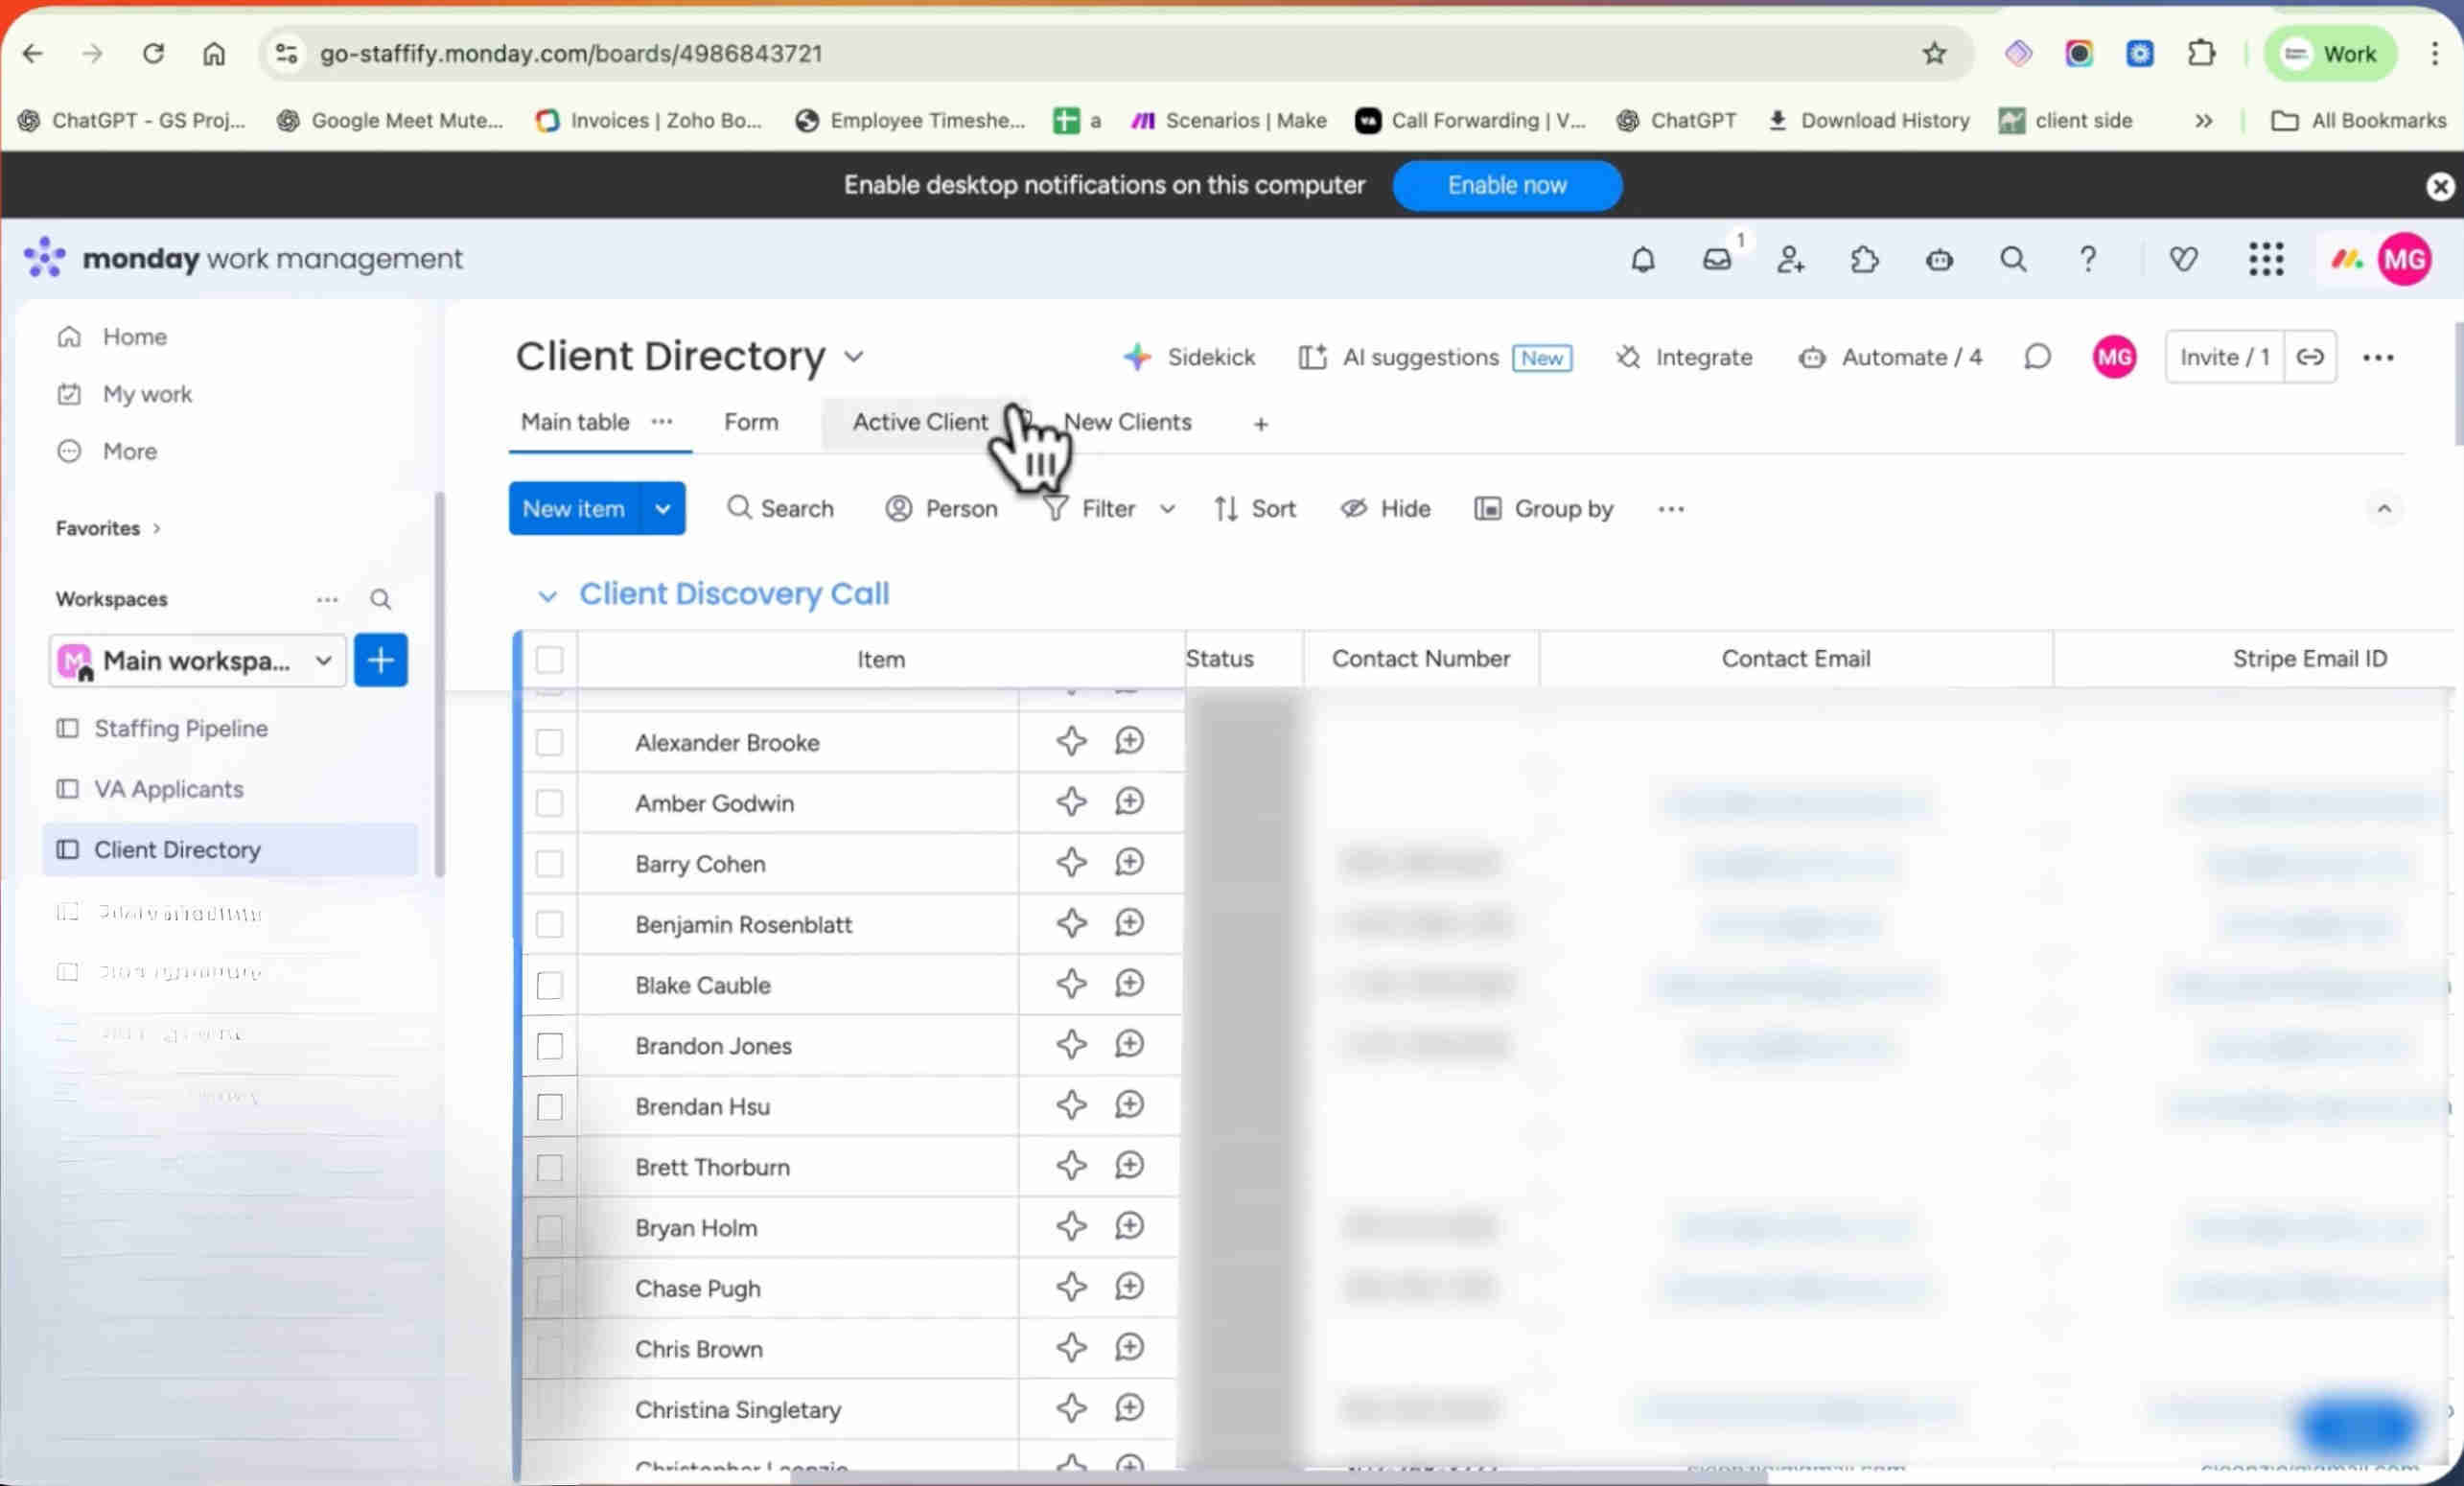Image resolution: width=2464 pixels, height=1486 pixels.
Task: Open the inbox tray icon
Action: coord(1717,260)
